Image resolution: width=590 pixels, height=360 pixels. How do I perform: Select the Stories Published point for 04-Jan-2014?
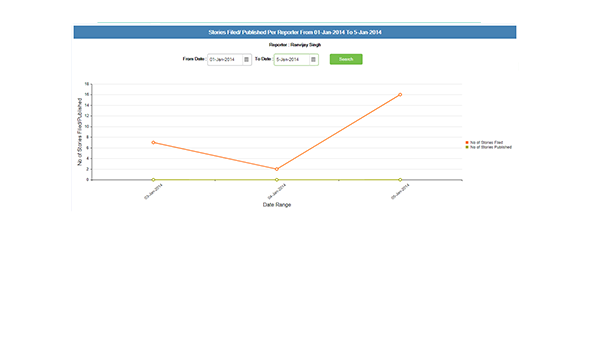277,180
